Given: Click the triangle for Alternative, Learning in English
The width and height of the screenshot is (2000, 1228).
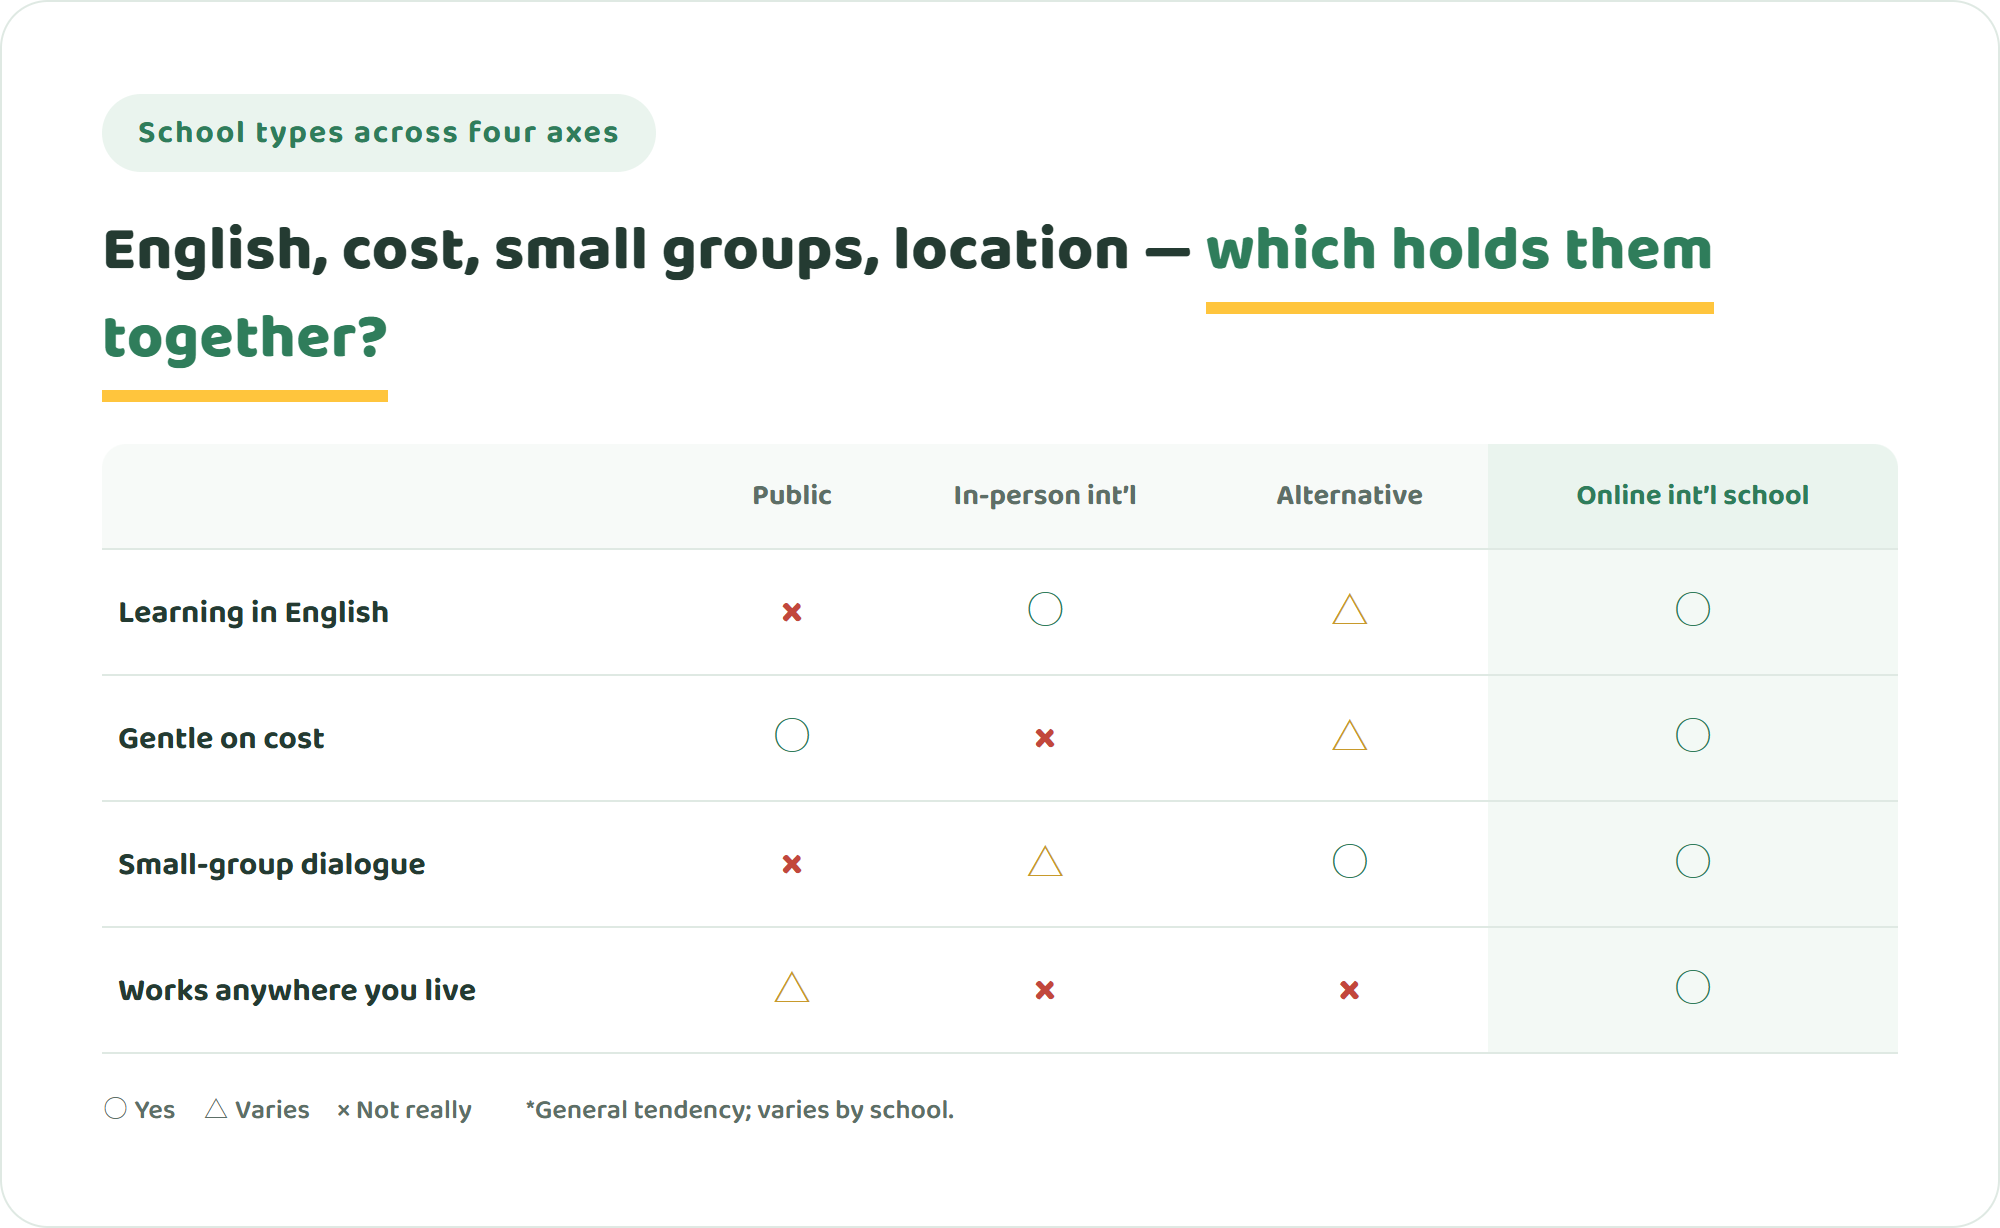Looking at the screenshot, I should tap(1349, 609).
